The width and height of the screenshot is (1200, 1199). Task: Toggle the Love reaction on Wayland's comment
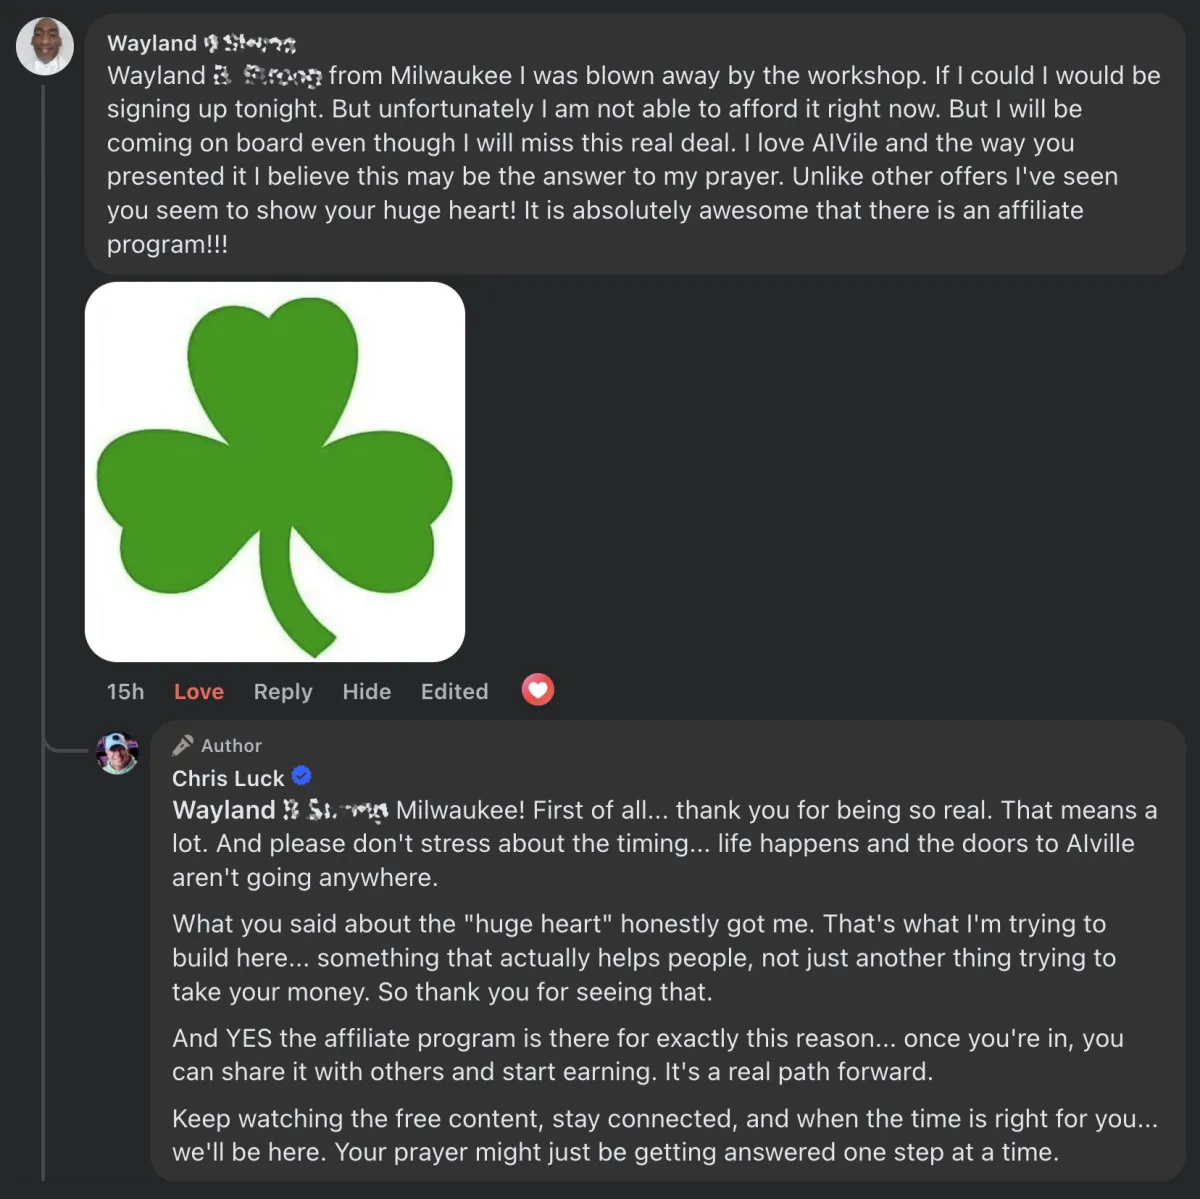(x=199, y=692)
